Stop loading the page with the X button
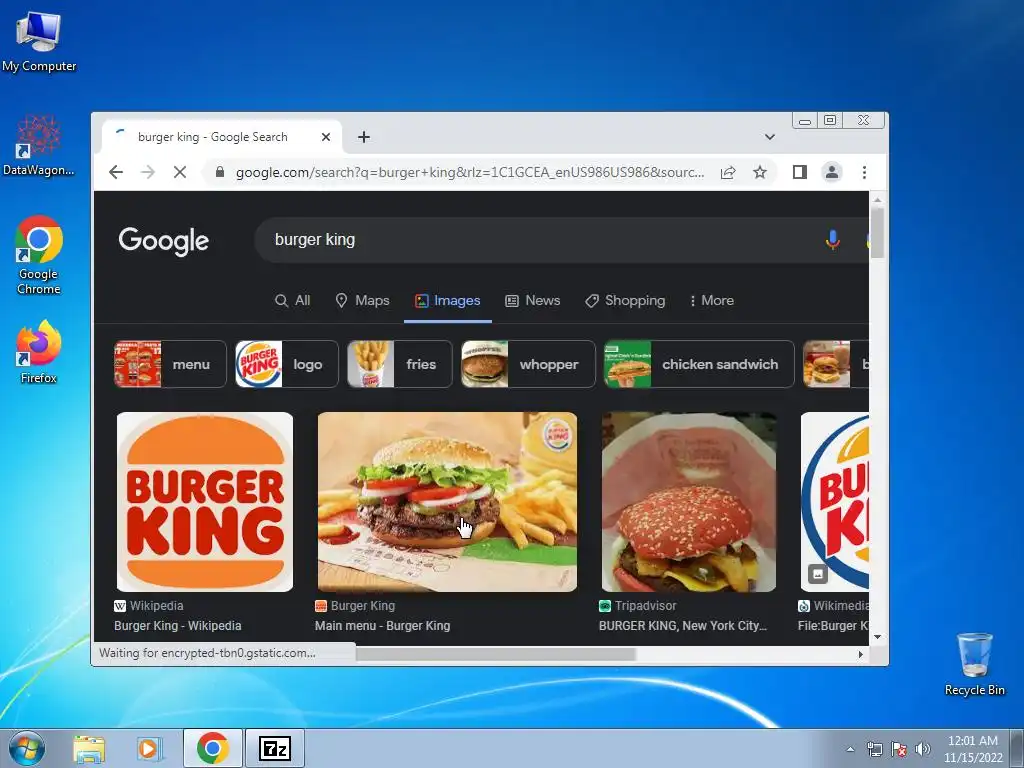The width and height of the screenshot is (1024, 768). click(x=180, y=172)
